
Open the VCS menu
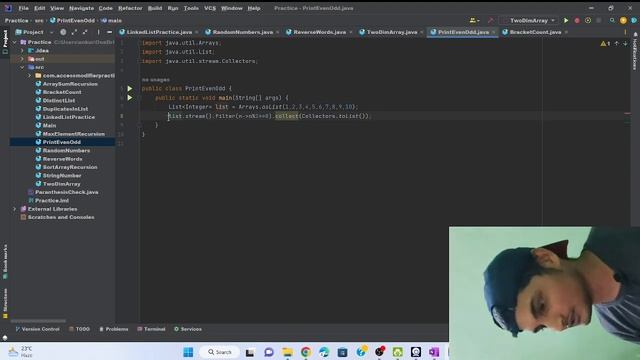click(210, 8)
